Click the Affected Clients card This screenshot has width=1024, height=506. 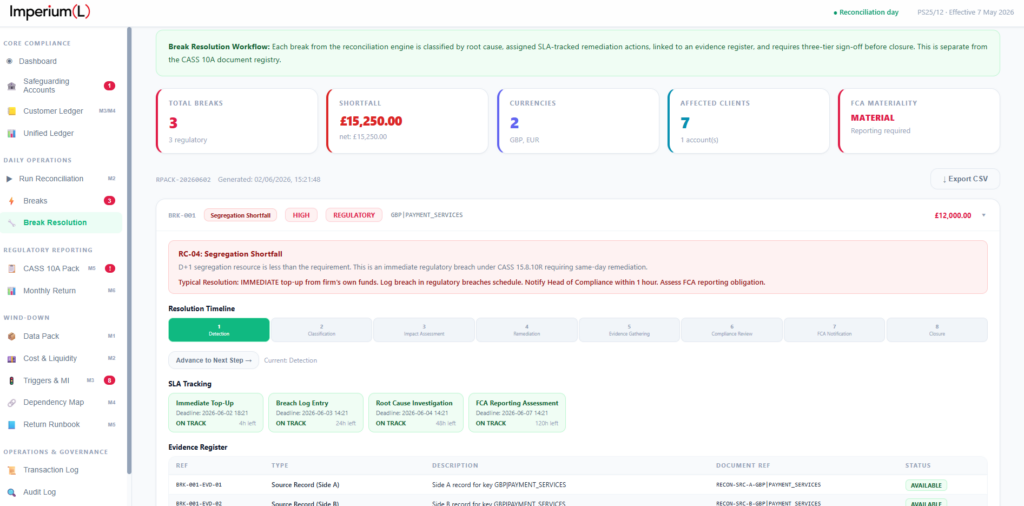point(748,121)
